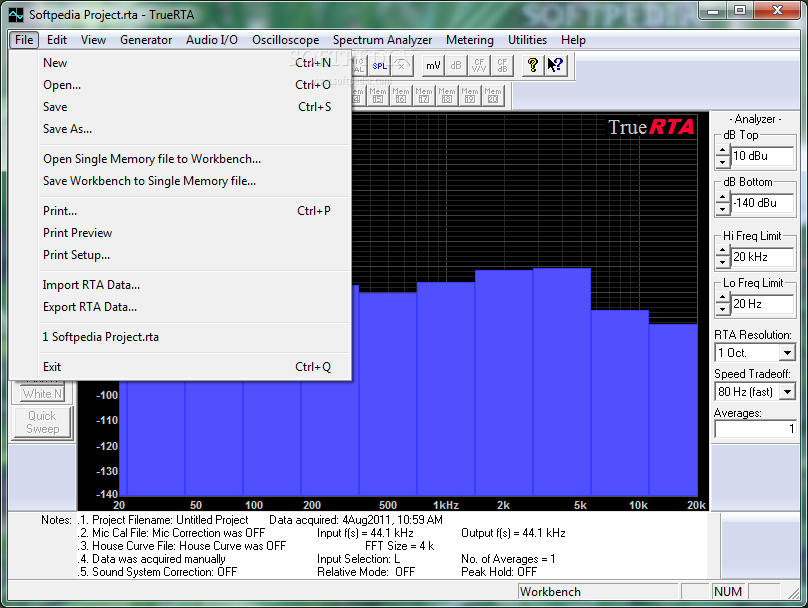This screenshot has height=608, width=808.
Task: Click the TrueRTA title bar app icon
Action: (16, 14)
